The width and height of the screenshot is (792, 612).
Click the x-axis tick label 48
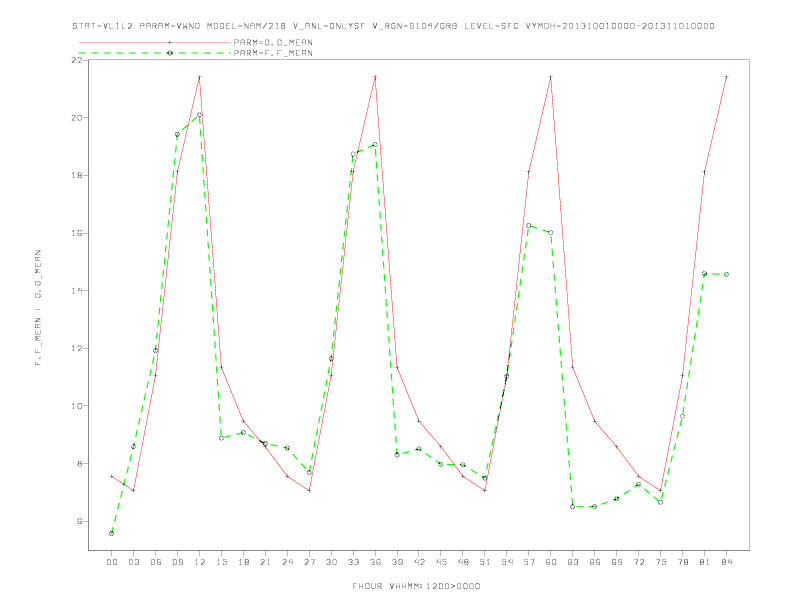click(x=463, y=562)
